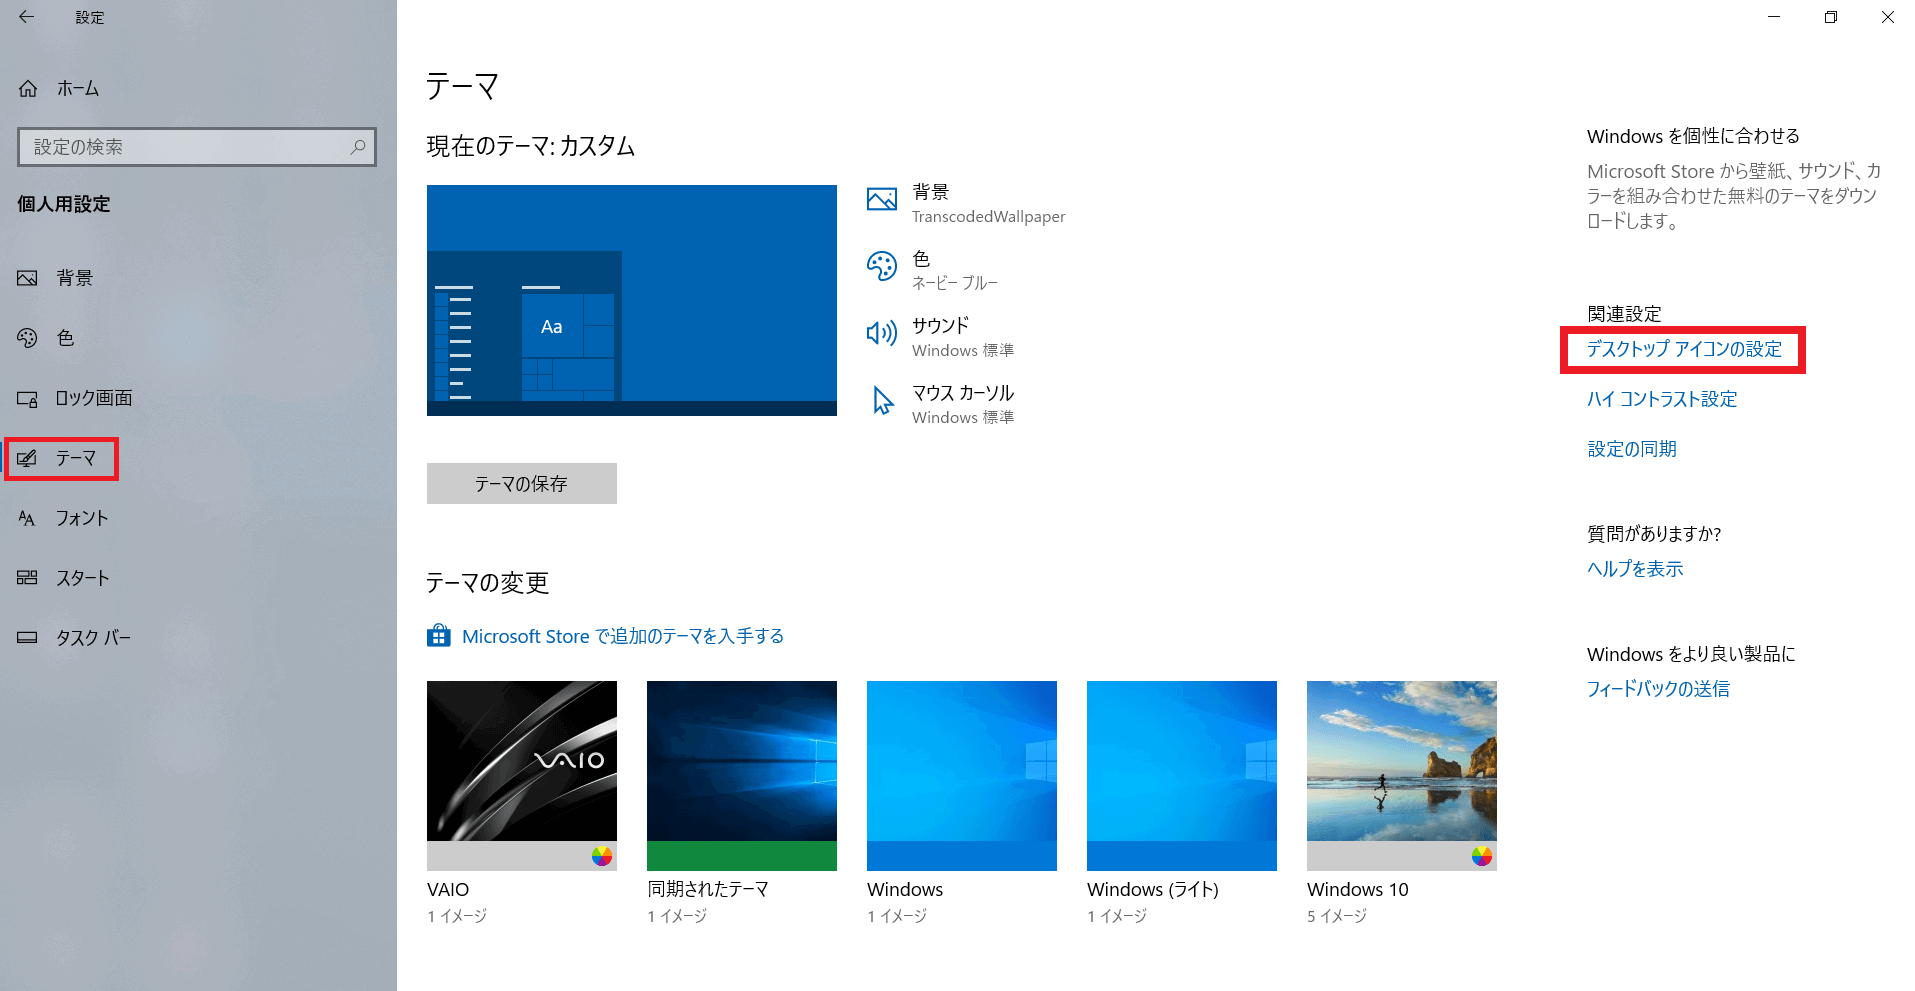Select the Lock screen icon in sidebar
This screenshot has height=991, width=1915.
pyautogui.click(x=27, y=398)
